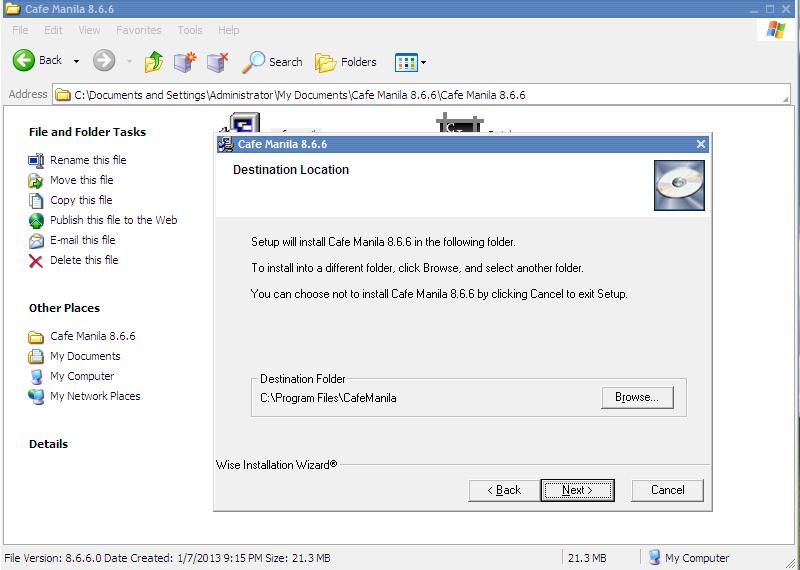Click the grayed Forward arrow icon
The height and width of the screenshot is (570, 800).
pyautogui.click(x=104, y=61)
